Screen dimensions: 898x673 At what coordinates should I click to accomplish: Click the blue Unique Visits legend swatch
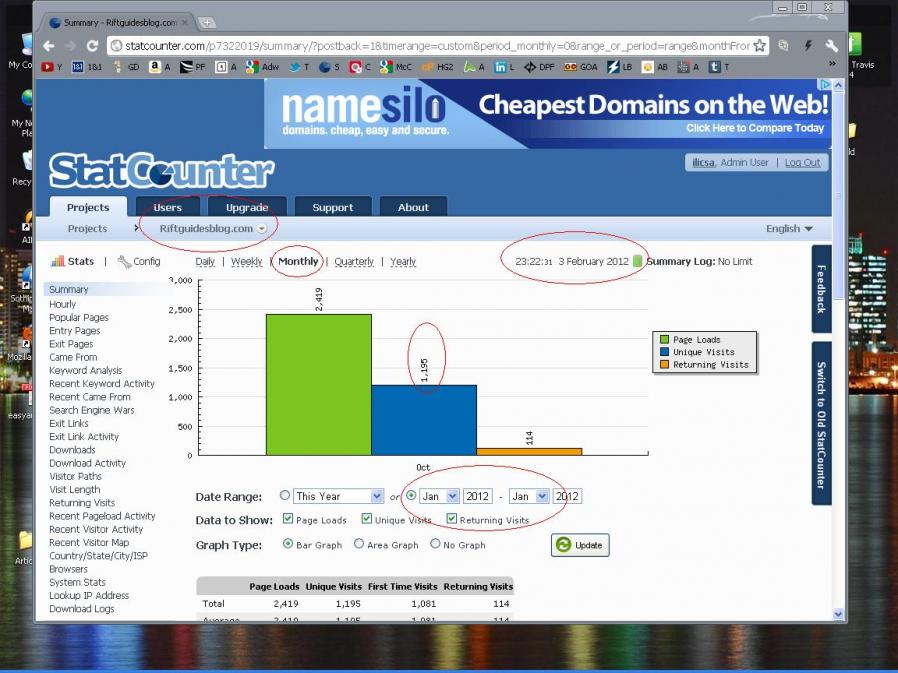tap(664, 352)
